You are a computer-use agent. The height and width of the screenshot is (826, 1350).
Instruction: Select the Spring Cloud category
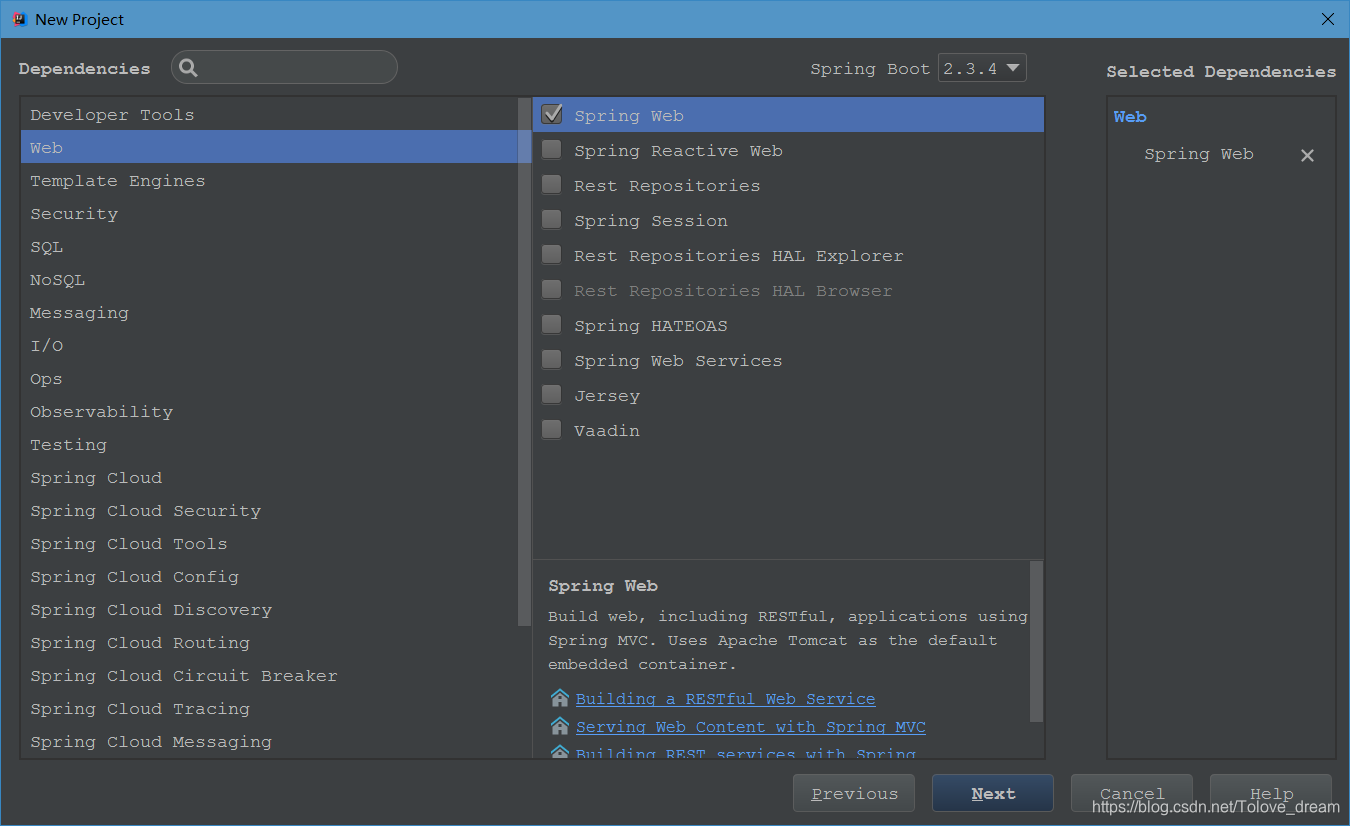(270, 477)
